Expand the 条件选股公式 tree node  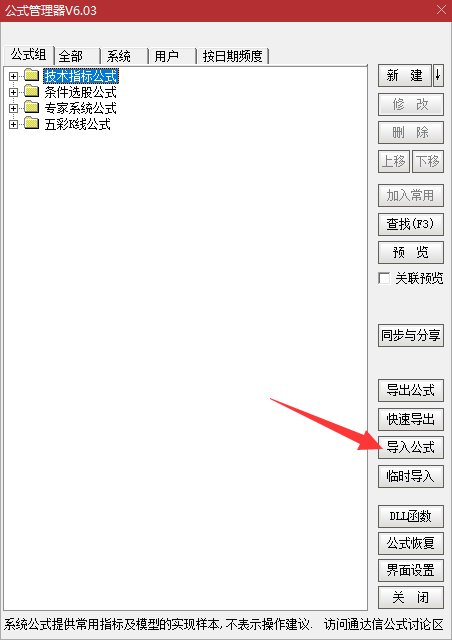(13, 92)
